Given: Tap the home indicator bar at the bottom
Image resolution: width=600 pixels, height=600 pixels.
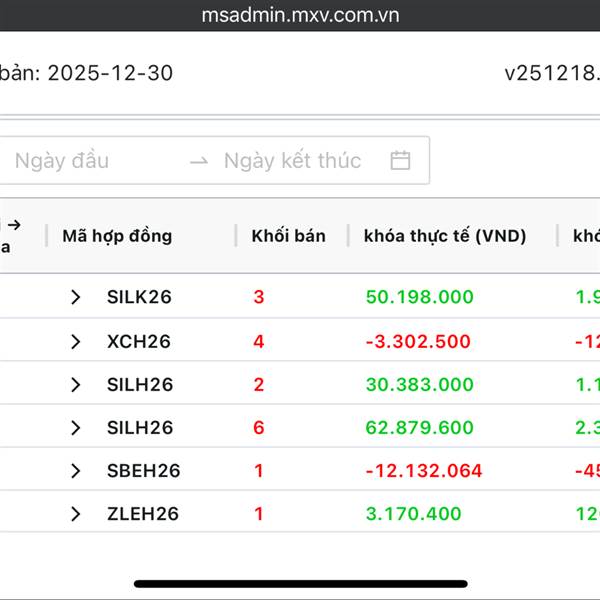Looking at the screenshot, I should [300, 583].
